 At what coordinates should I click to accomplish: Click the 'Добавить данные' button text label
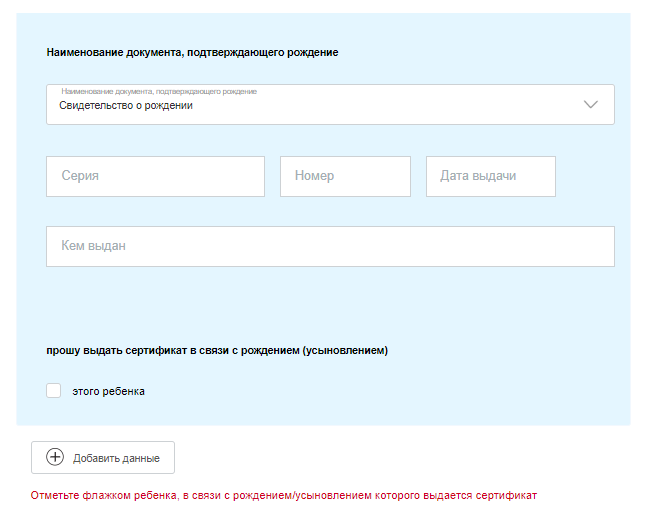pyautogui.click(x=116, y=458)
